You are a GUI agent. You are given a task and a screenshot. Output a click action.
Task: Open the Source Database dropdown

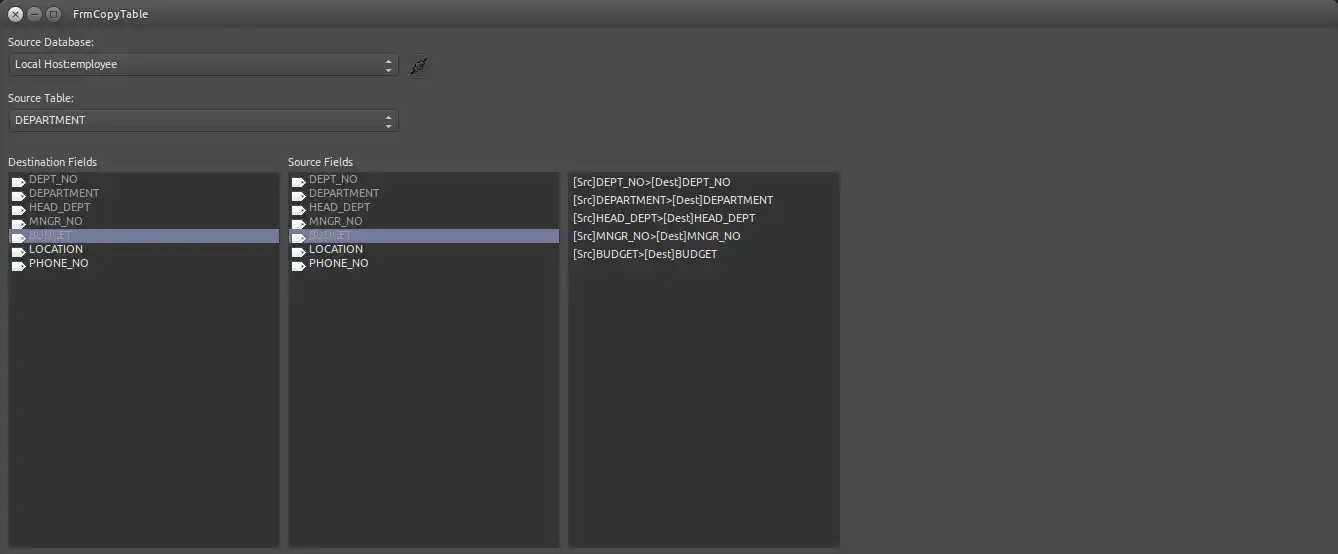click(x=203, y=65)
